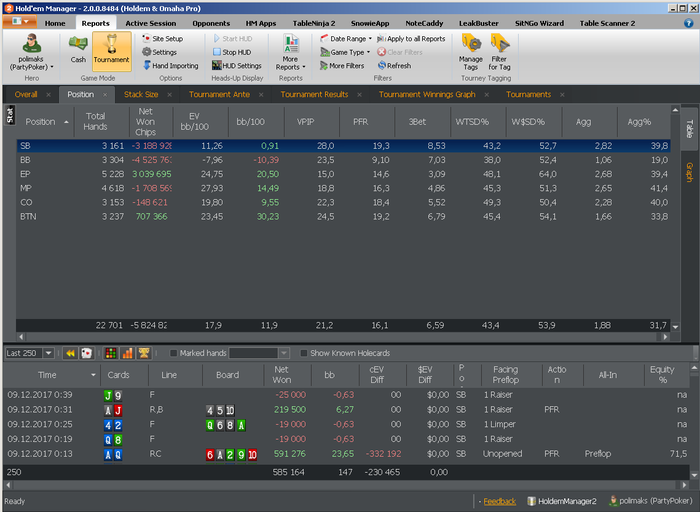Open Manage Tags

(471, 52)
